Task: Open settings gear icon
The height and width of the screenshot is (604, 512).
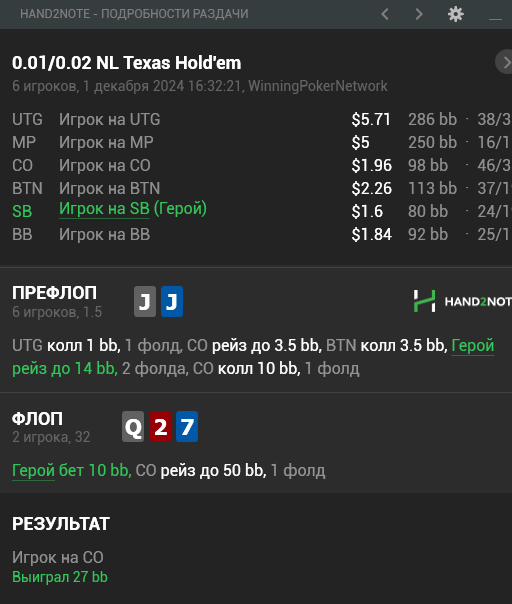Action: pos(455,14)
